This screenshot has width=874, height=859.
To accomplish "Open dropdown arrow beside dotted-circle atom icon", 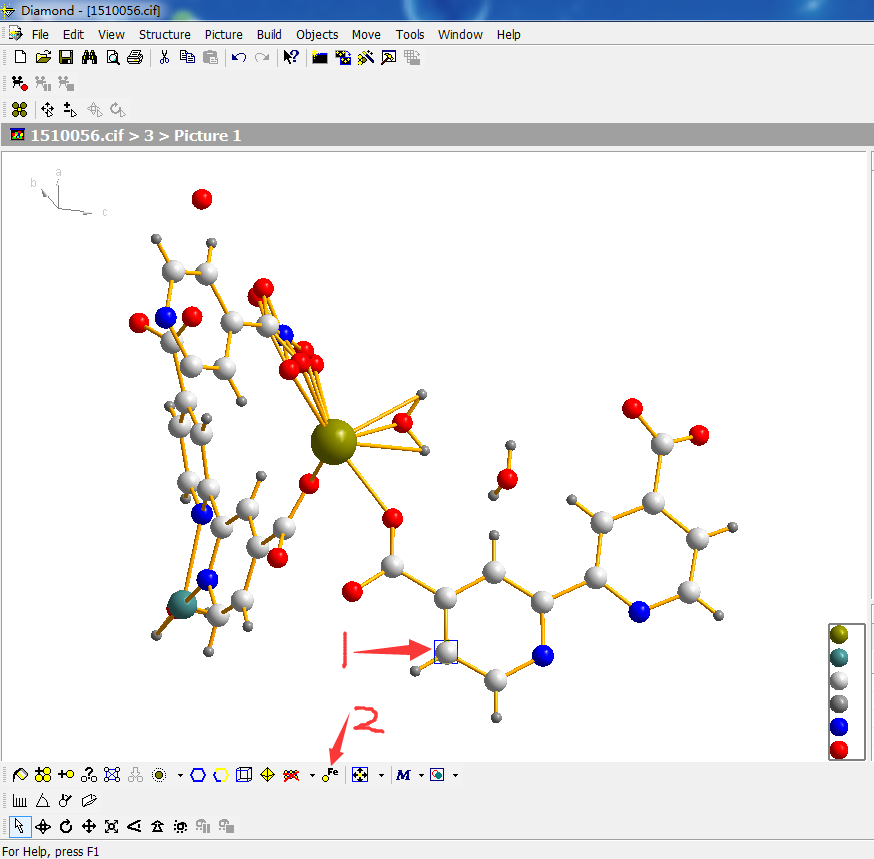I will click(x=179, y=775).
